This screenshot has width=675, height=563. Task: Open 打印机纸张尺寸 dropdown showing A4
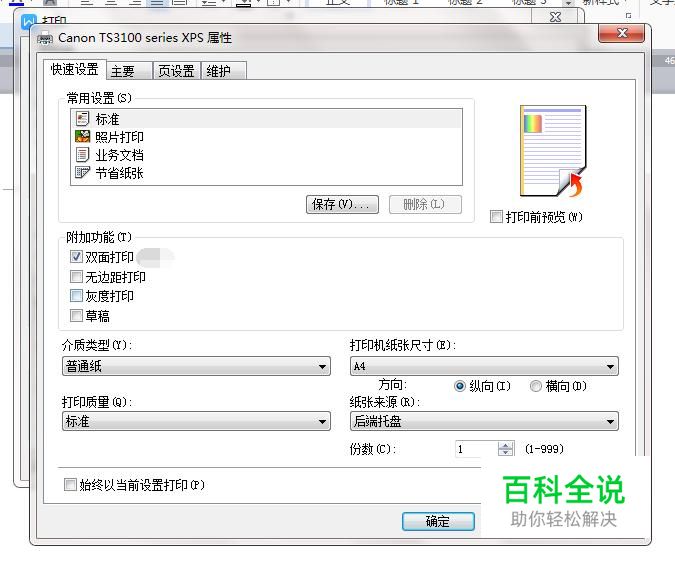point(484,366)
